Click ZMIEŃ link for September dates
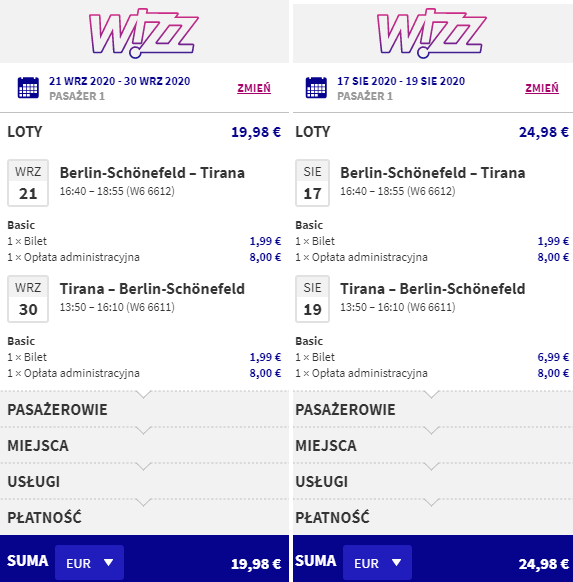This screenshot has width=573, height=582. (x=254, y=88)
